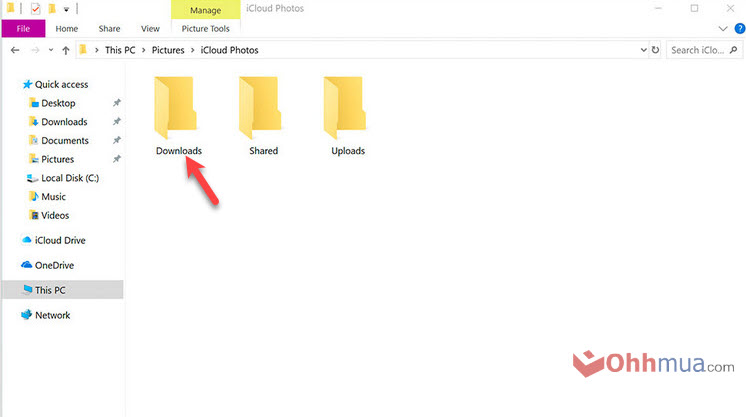Click the search magnifier icon
Image resolution: width=746 pixels, height=417 pixels.
733,50
